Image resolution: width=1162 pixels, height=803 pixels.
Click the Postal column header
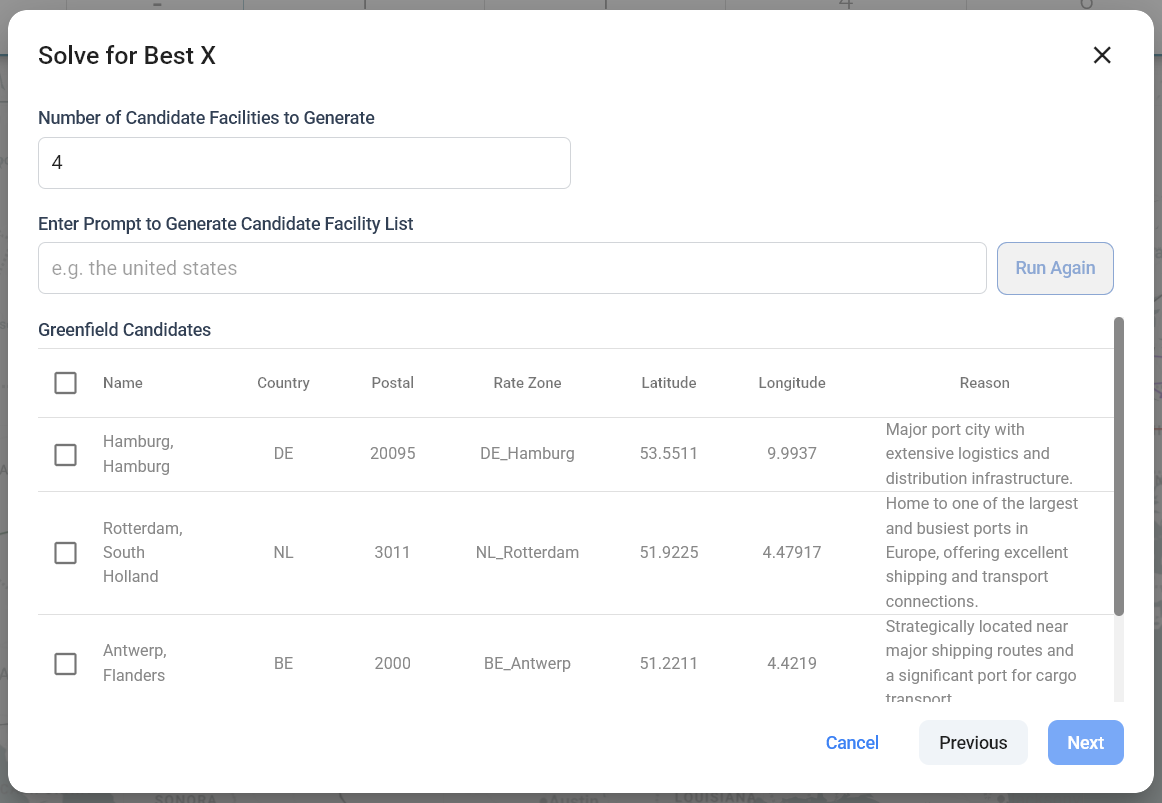pyautogui.click(x=392, y=383)
